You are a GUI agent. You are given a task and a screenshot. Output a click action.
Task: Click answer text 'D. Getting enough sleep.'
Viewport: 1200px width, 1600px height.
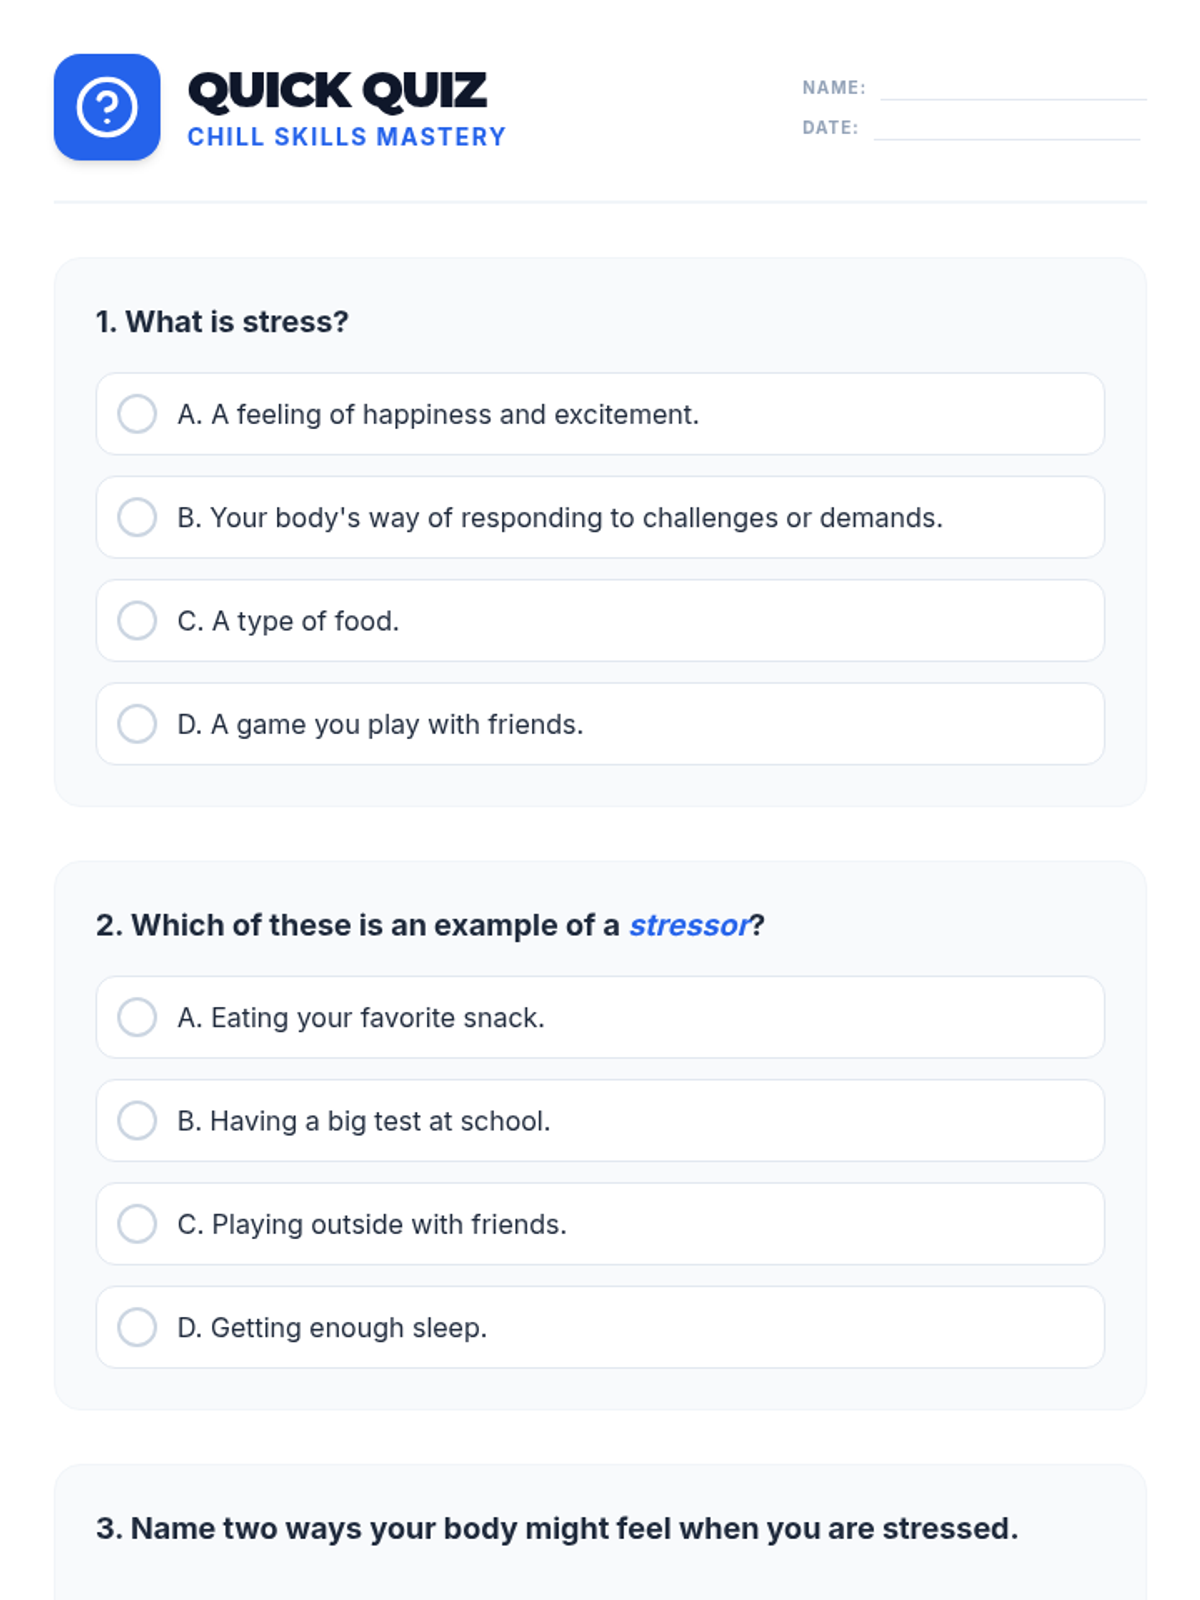332,1328
